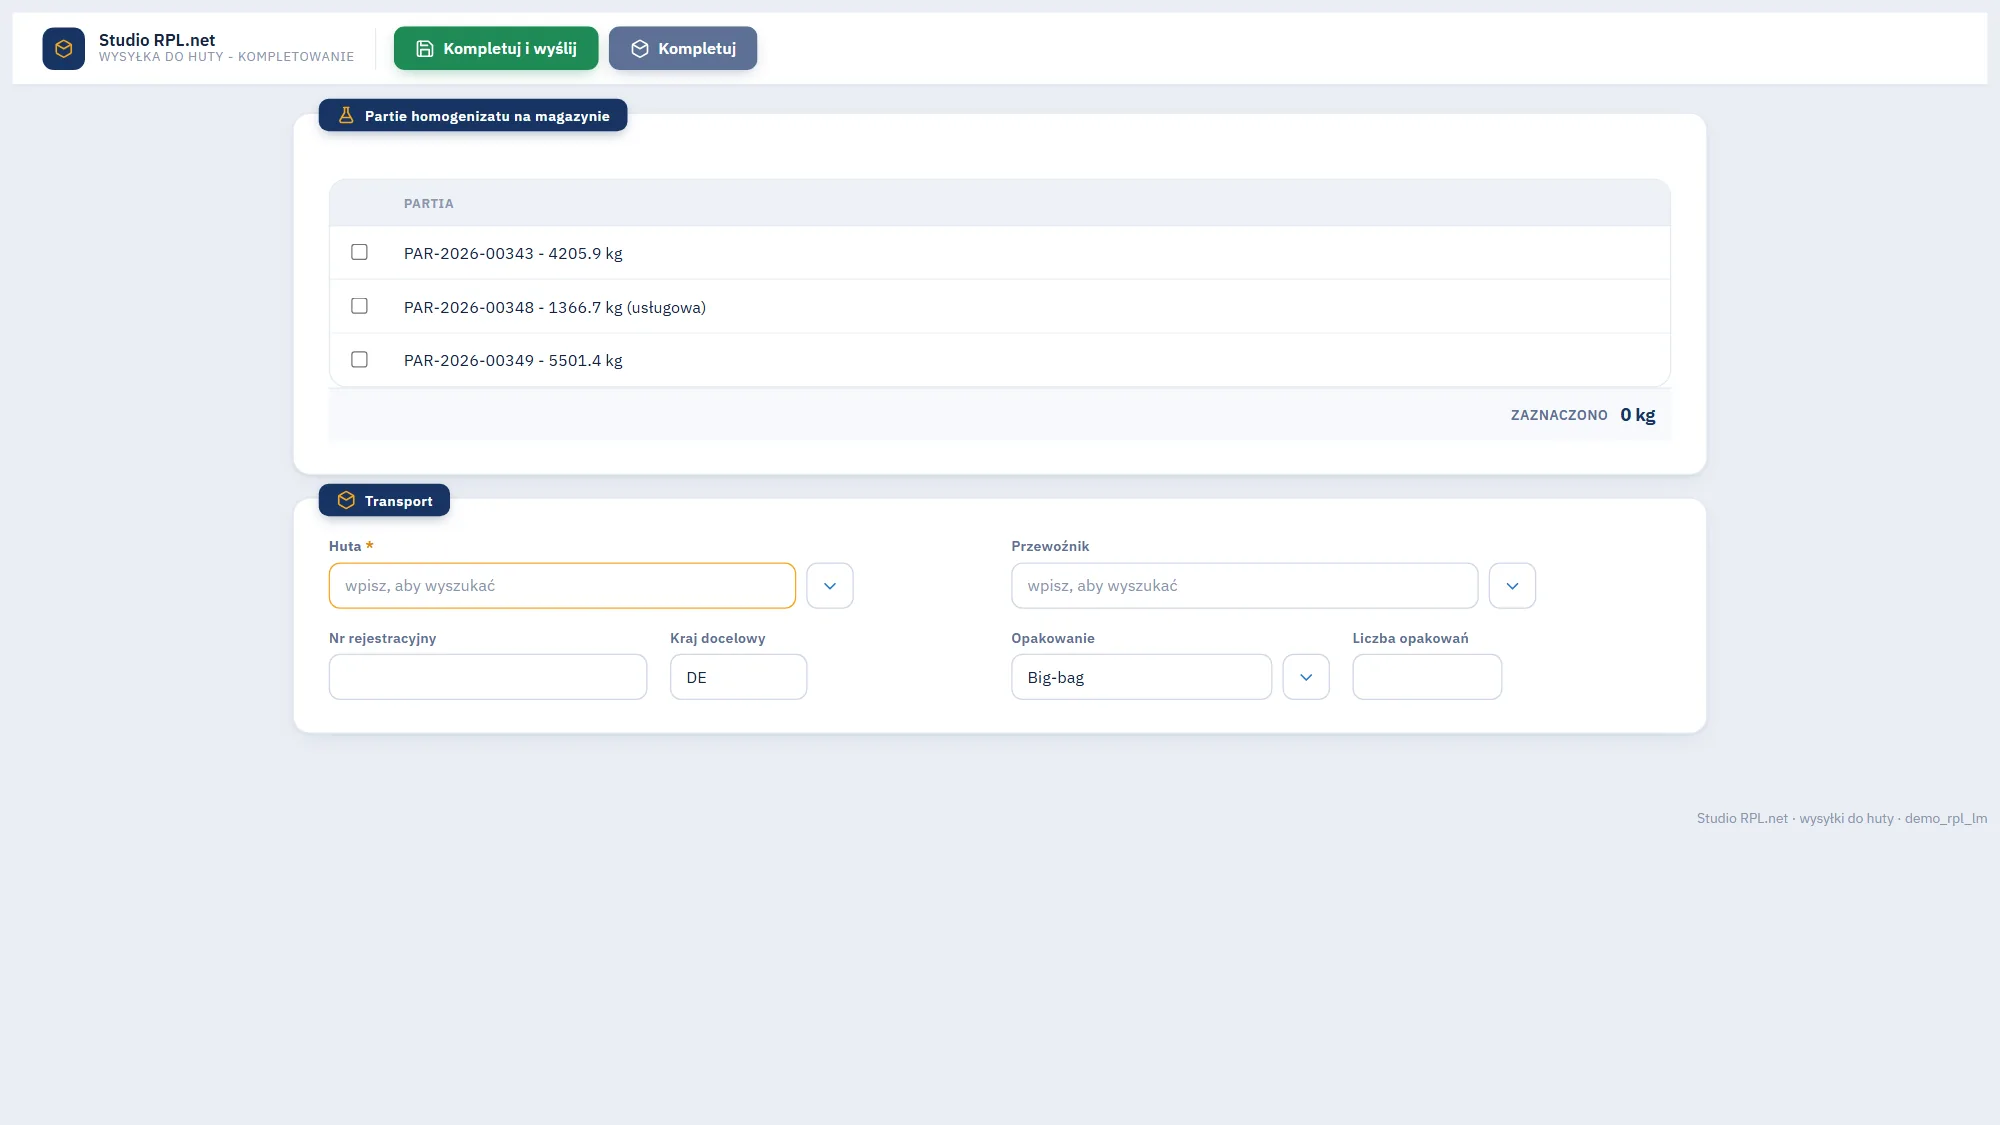Click the text PAR-2026-00348 - 1366.7 kg (usługowa)

(x=555, y=307)
